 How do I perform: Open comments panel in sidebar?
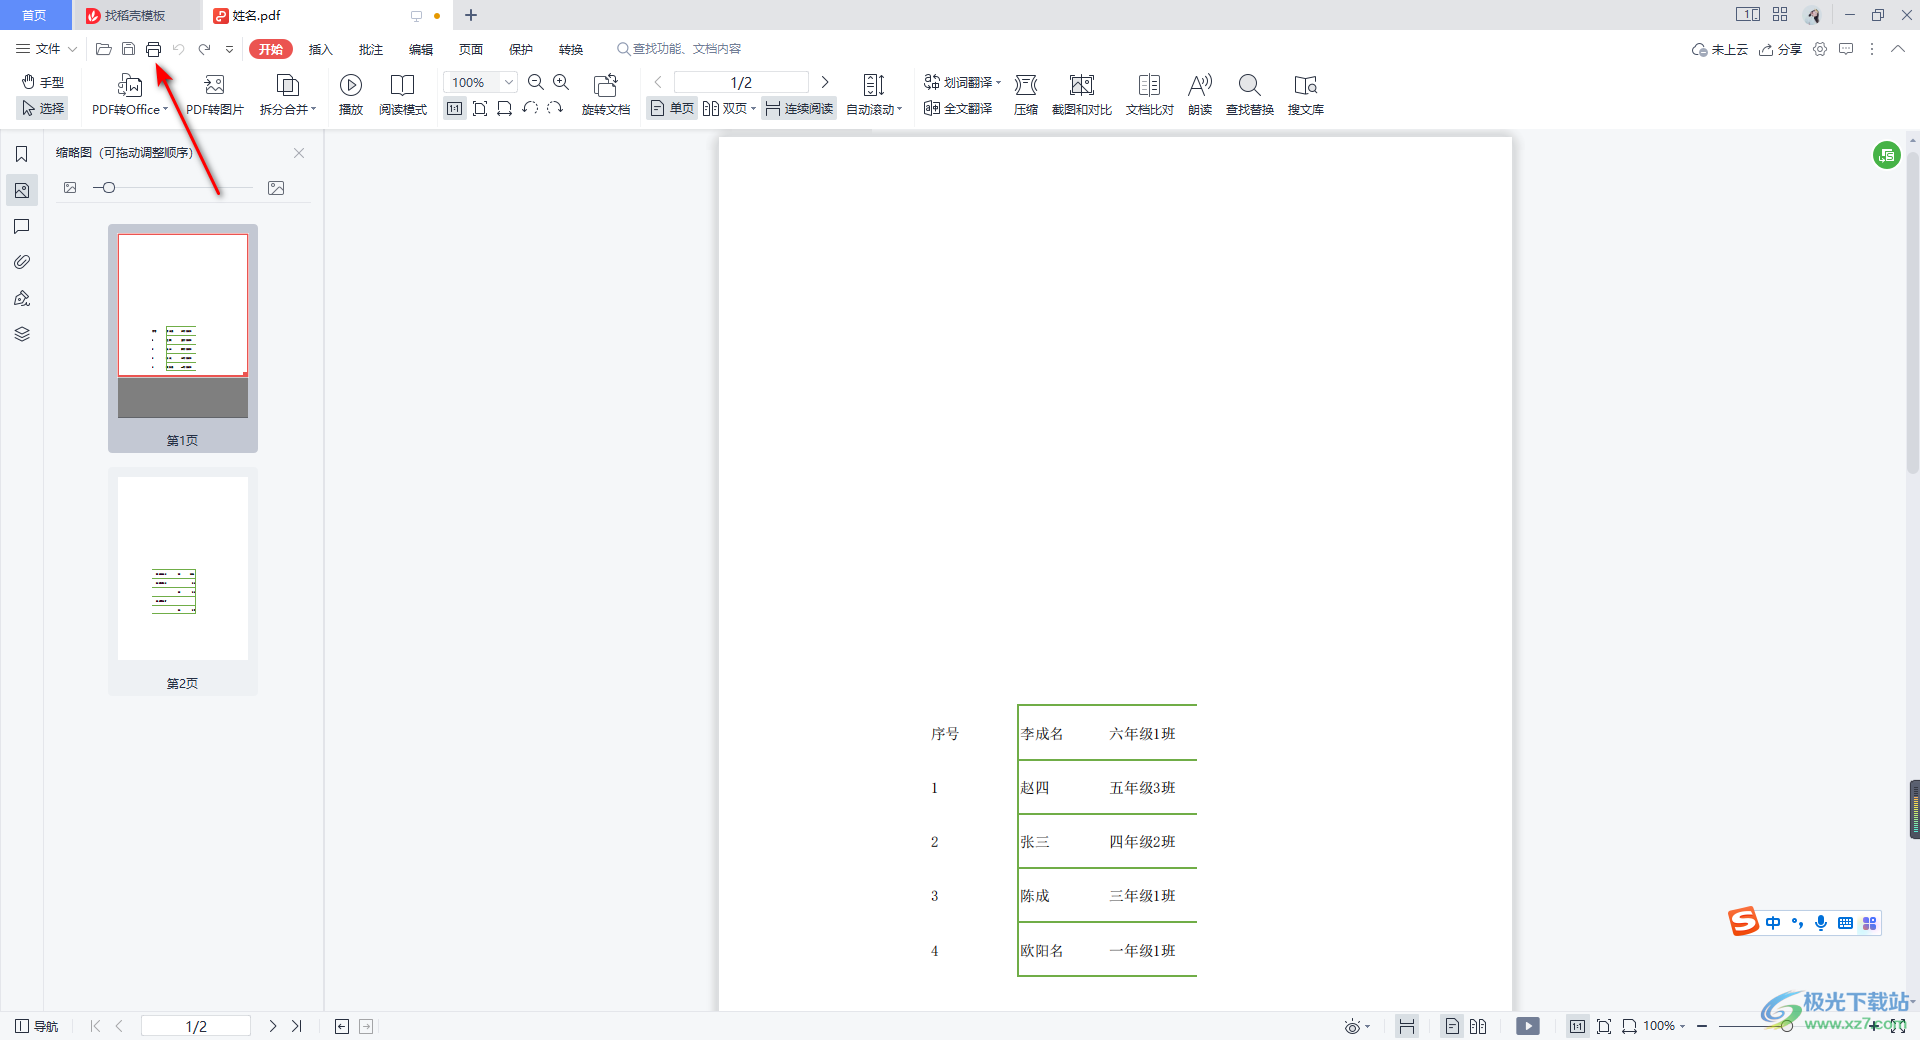click(x=22, y=227)
